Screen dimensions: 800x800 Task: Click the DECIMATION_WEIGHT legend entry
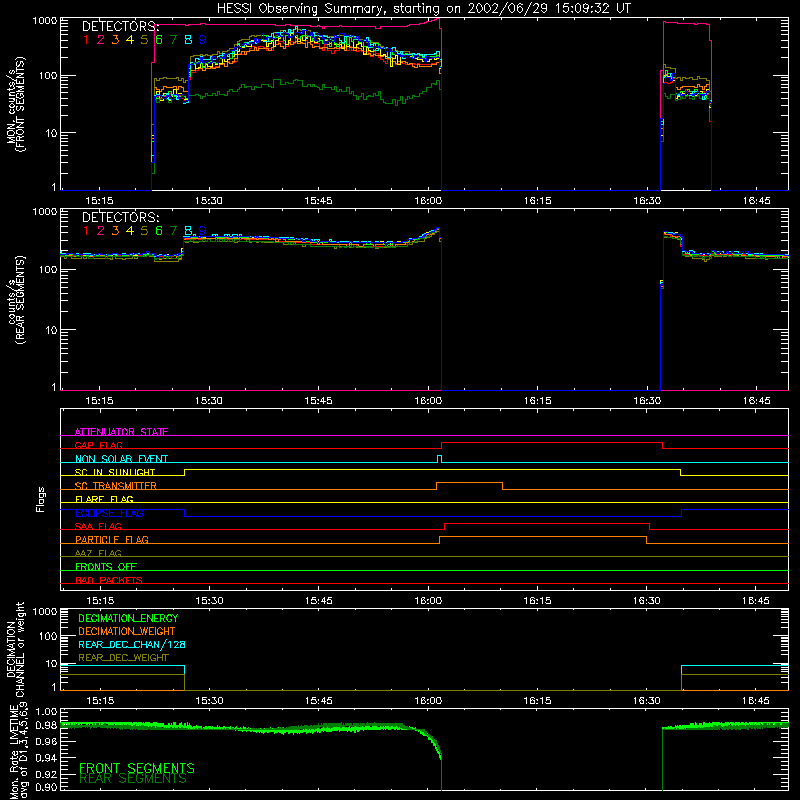pos(127,631)
